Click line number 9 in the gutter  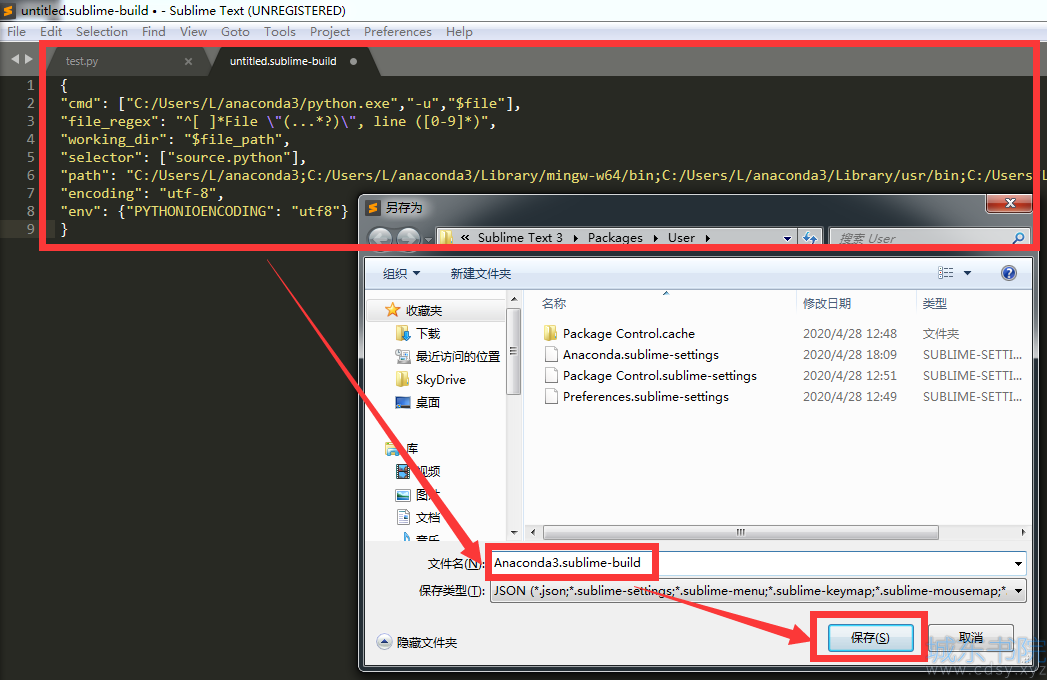click(x=30, y=229)
